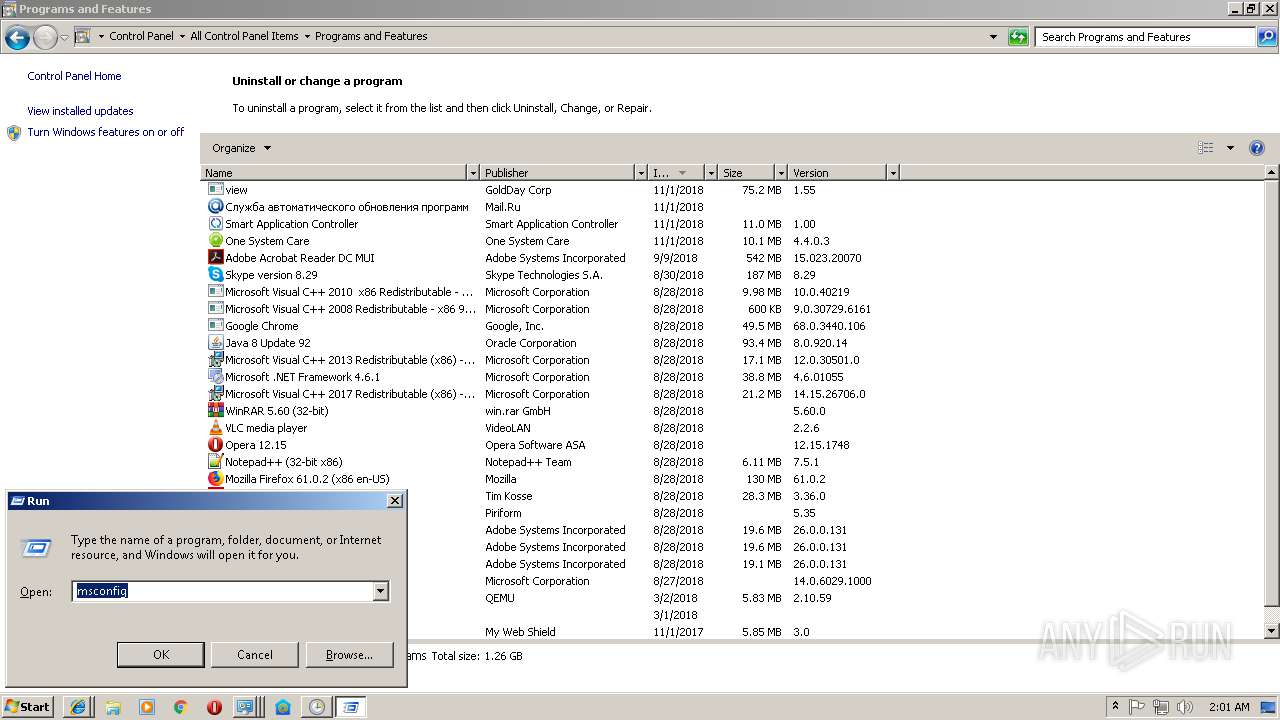Click Control Panel breadcrumb segment
The height and width of the screenshot is (720, 1280).
(141, 36)
